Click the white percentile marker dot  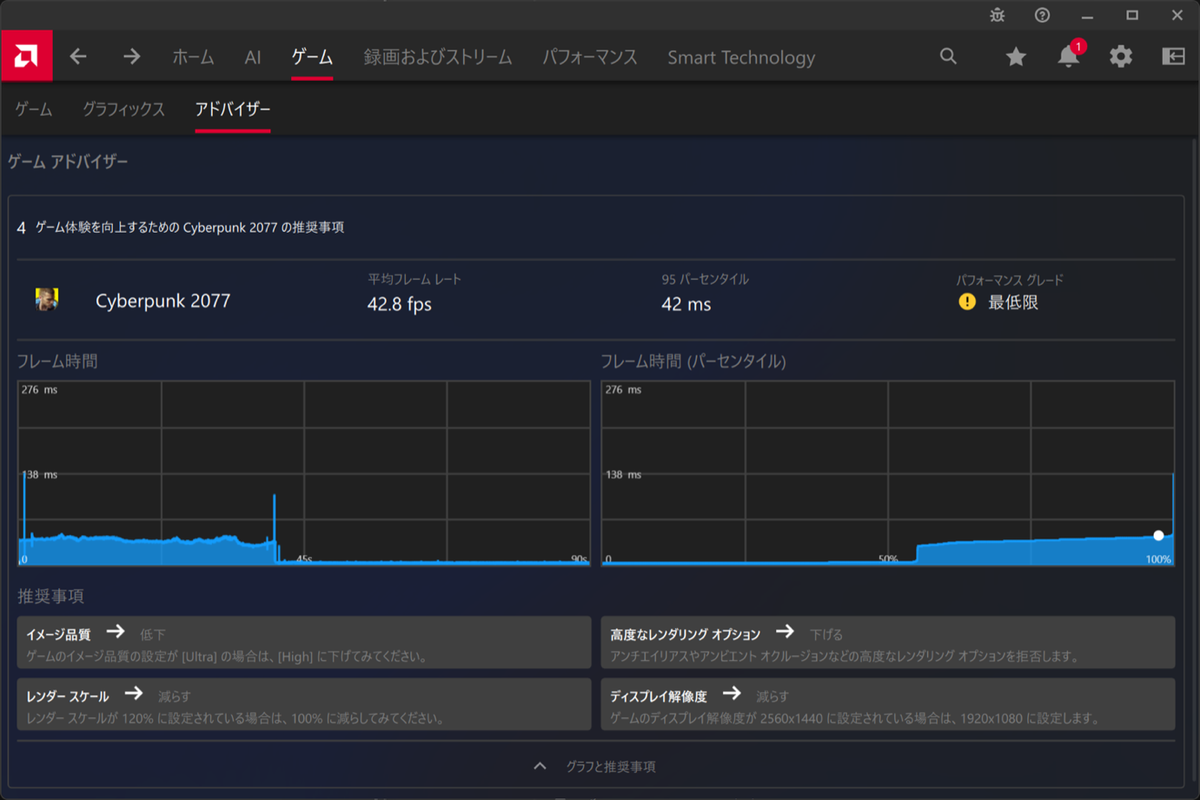[x=1158, y=535]
